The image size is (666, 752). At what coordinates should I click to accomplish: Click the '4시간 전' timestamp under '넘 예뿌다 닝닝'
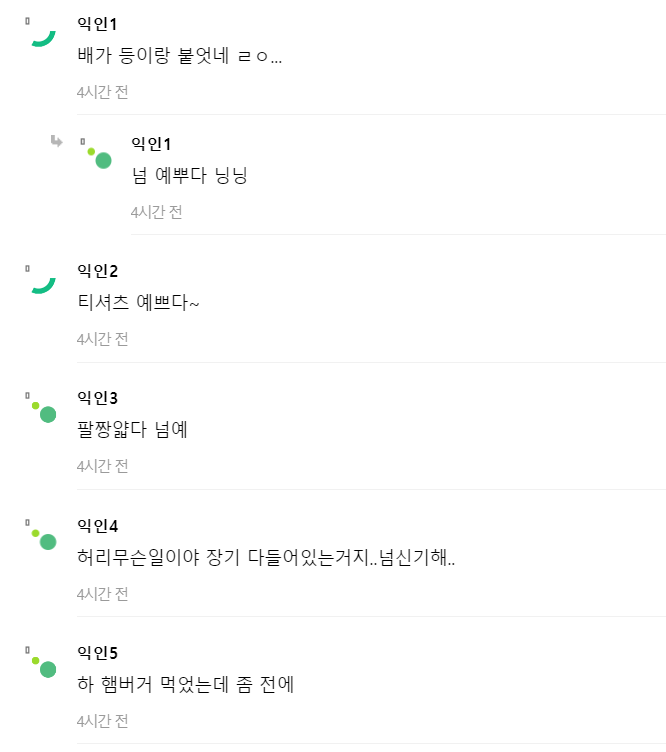[157, 212]
